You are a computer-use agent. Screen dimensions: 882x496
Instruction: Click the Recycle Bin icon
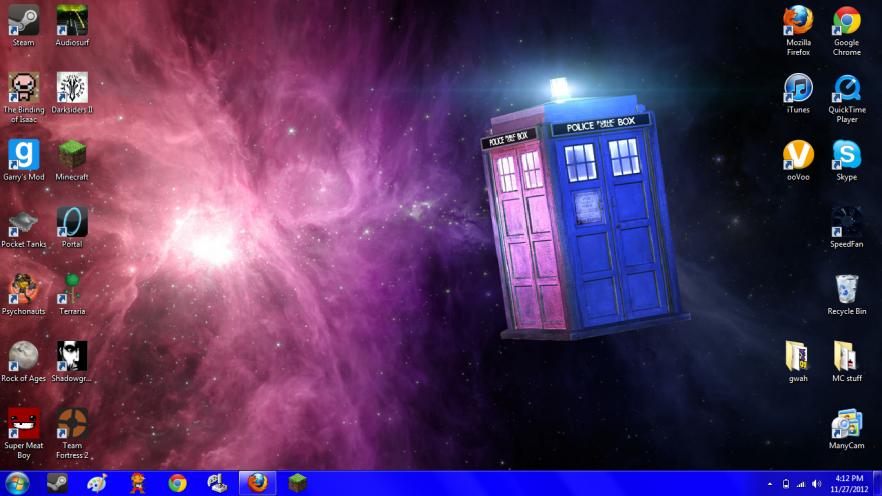click(x=846, y=289)
